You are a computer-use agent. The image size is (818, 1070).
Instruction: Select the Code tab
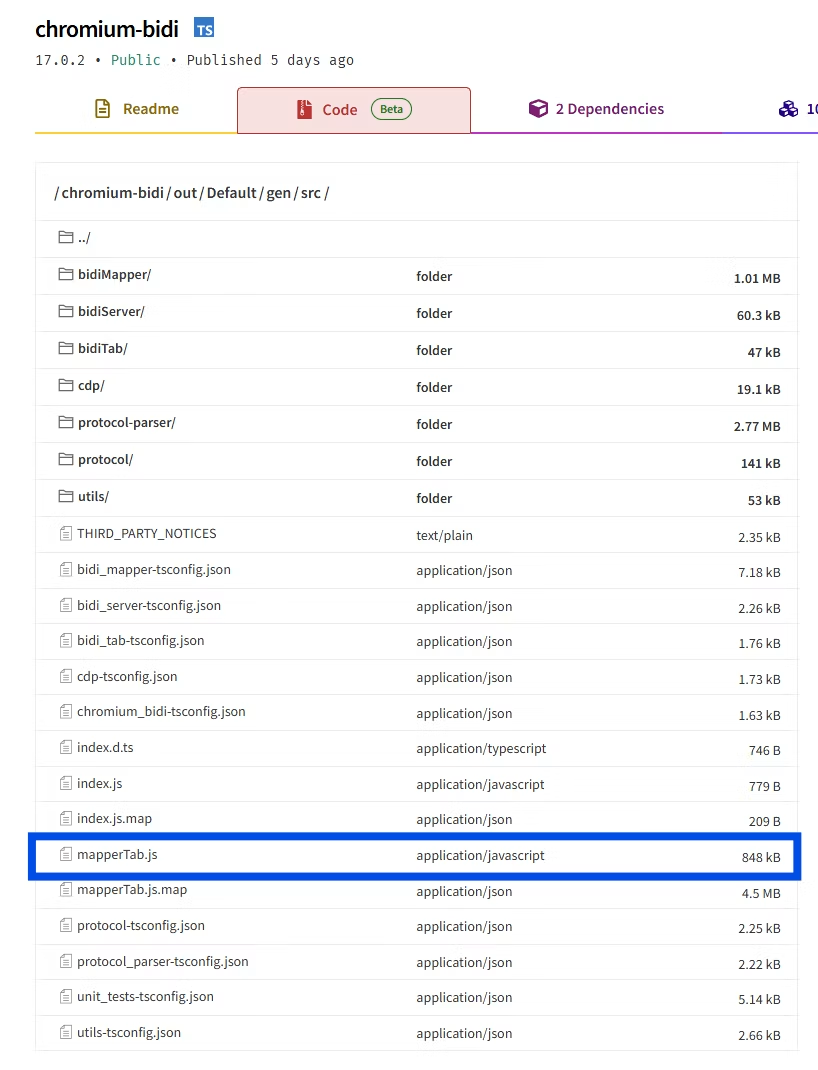tap(354, 110)
